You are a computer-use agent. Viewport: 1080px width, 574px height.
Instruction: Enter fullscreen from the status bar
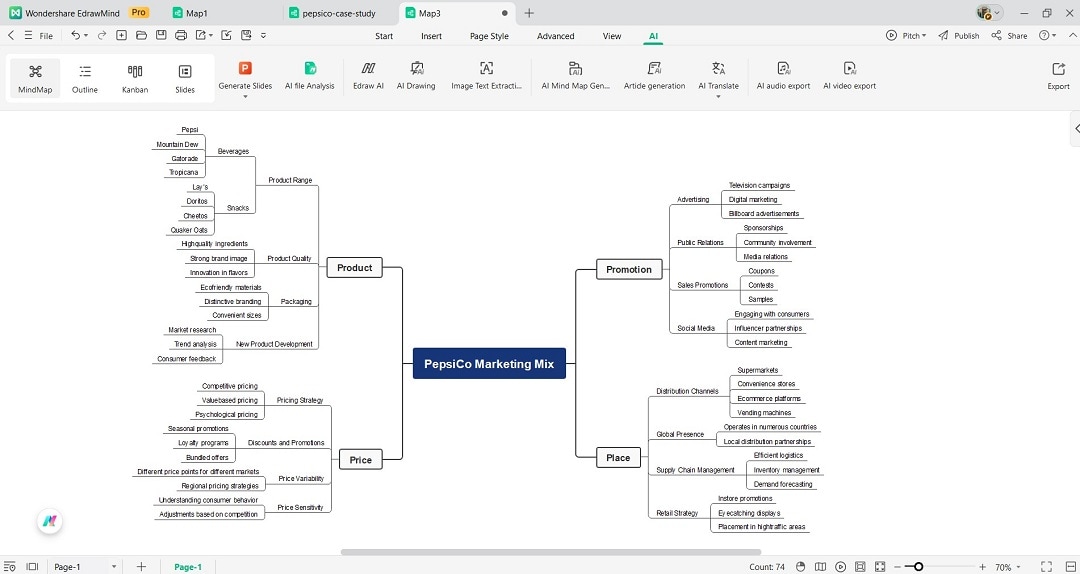[x=1046, y=566]
